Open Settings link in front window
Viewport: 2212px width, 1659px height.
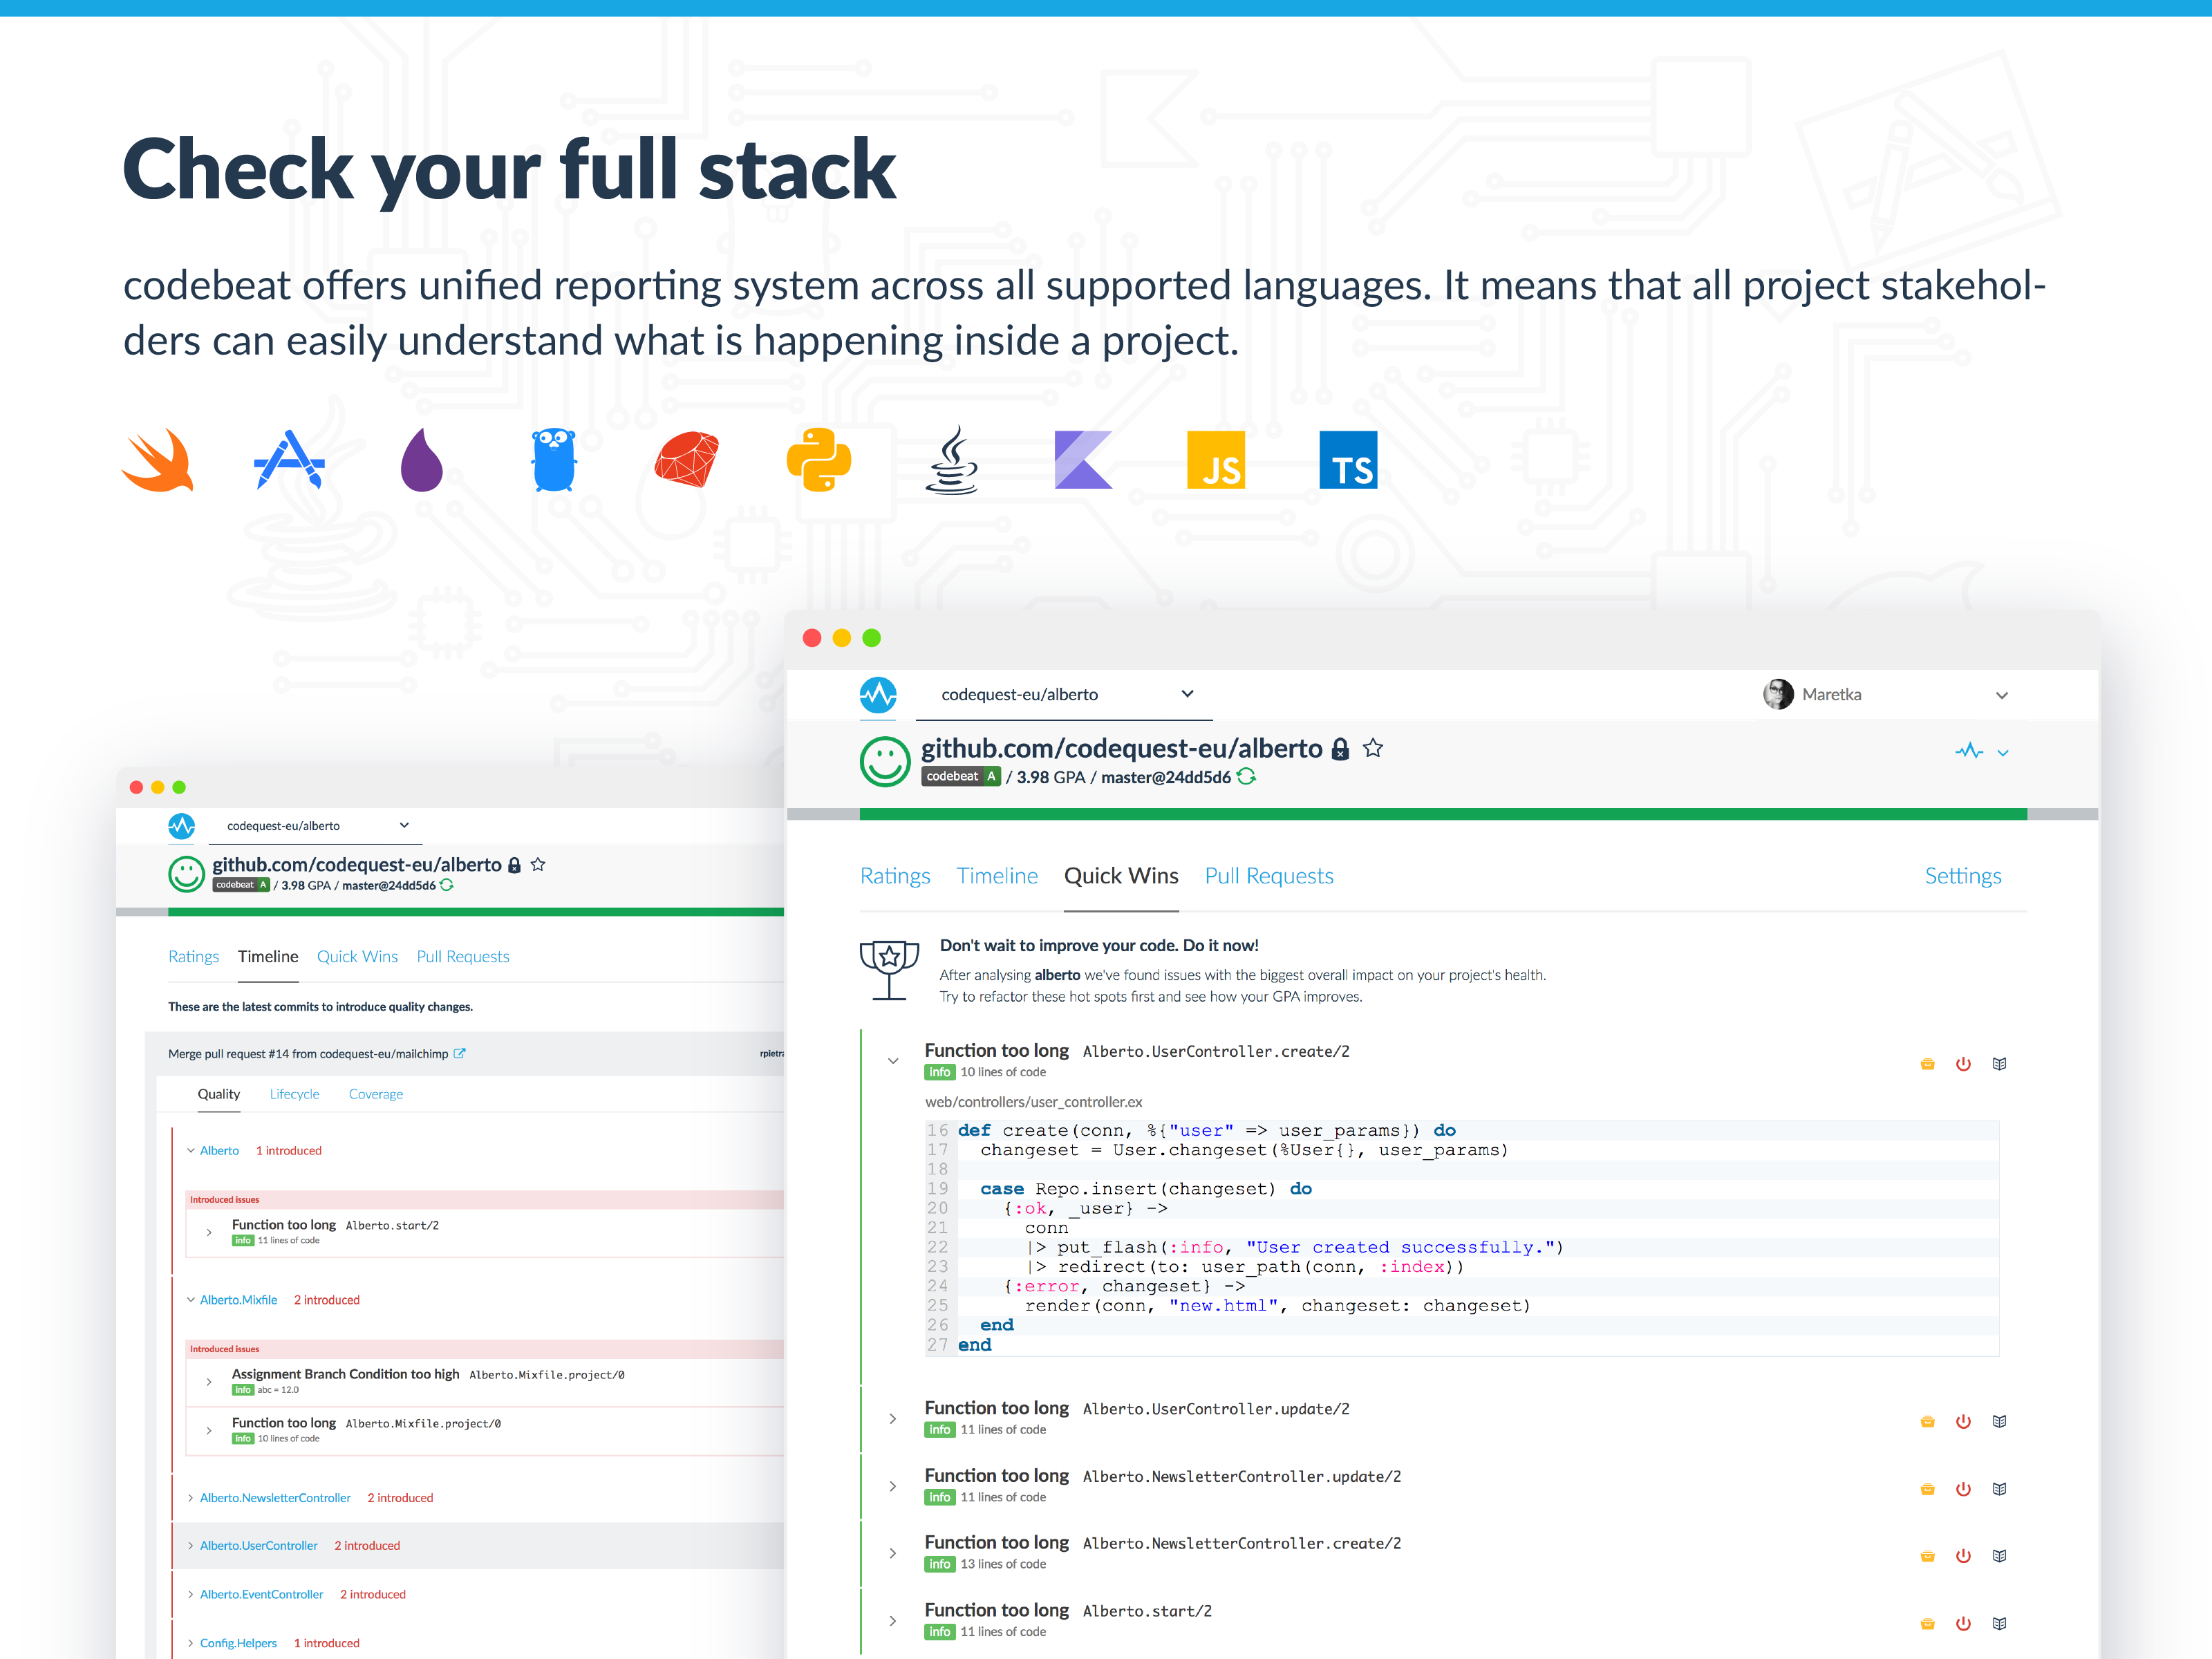[1963, 876]
